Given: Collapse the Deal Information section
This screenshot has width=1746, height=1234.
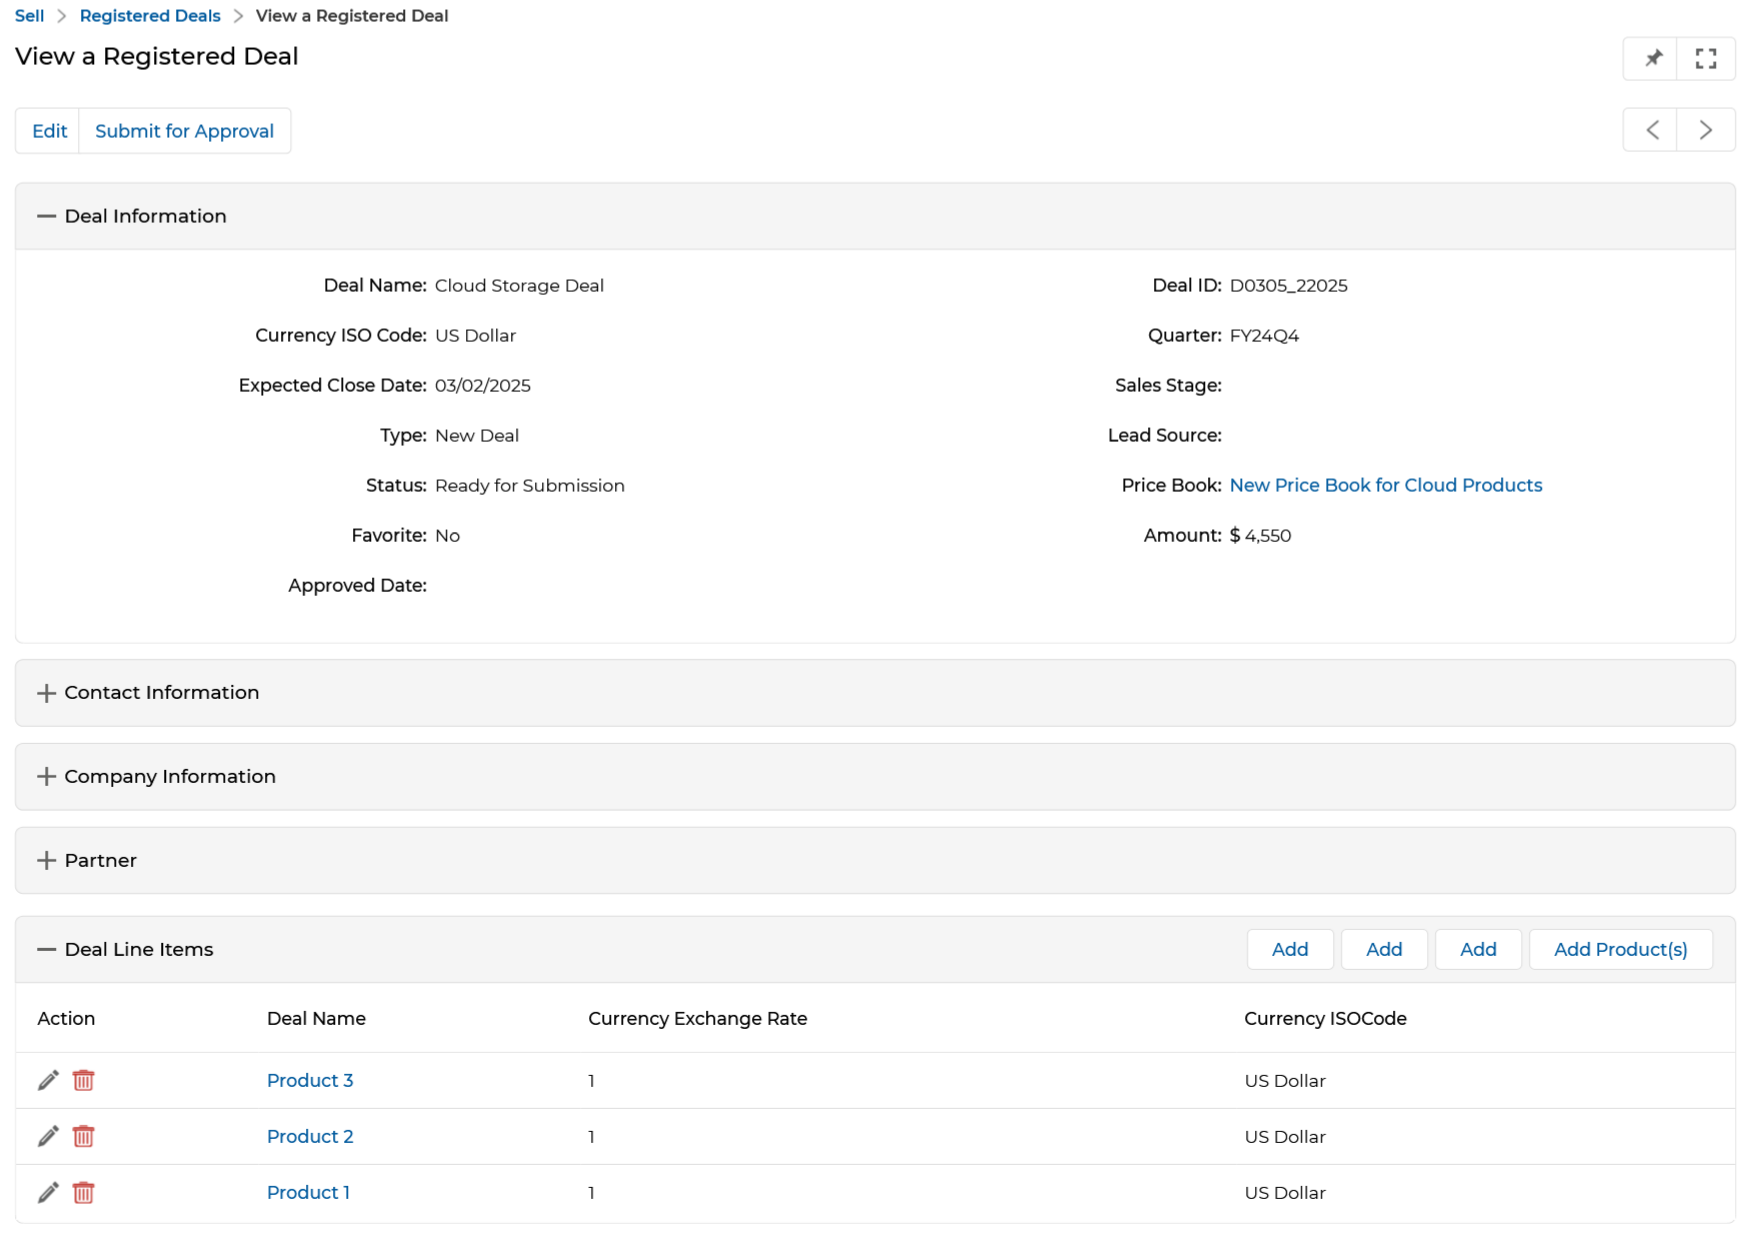Looking at the screenshot, I should point(46,216).
